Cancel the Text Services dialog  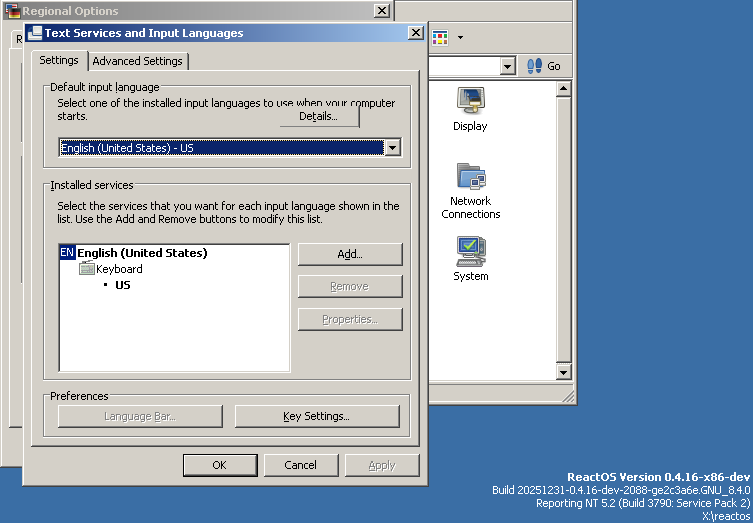click(x=300, y=465)
